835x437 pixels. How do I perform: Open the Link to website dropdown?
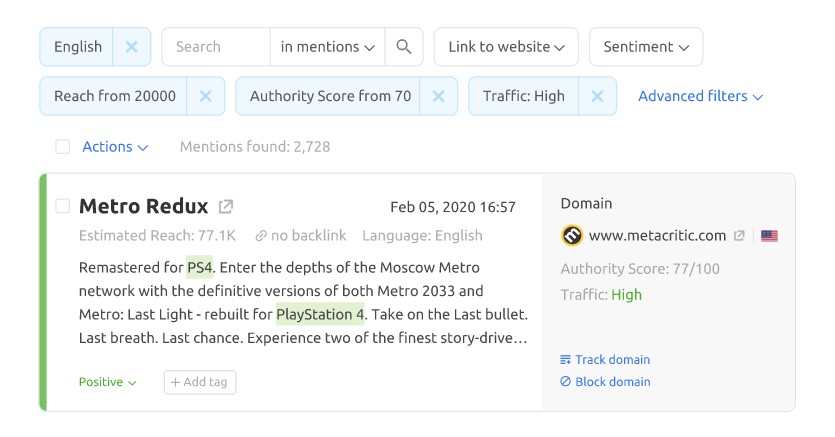click(x=506, y=47)
